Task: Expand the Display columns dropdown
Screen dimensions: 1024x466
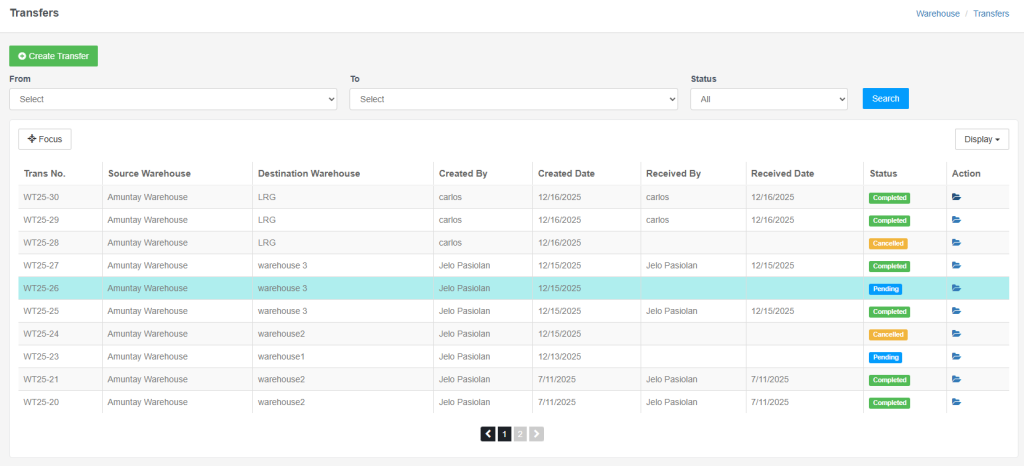Action: point(981,139)
